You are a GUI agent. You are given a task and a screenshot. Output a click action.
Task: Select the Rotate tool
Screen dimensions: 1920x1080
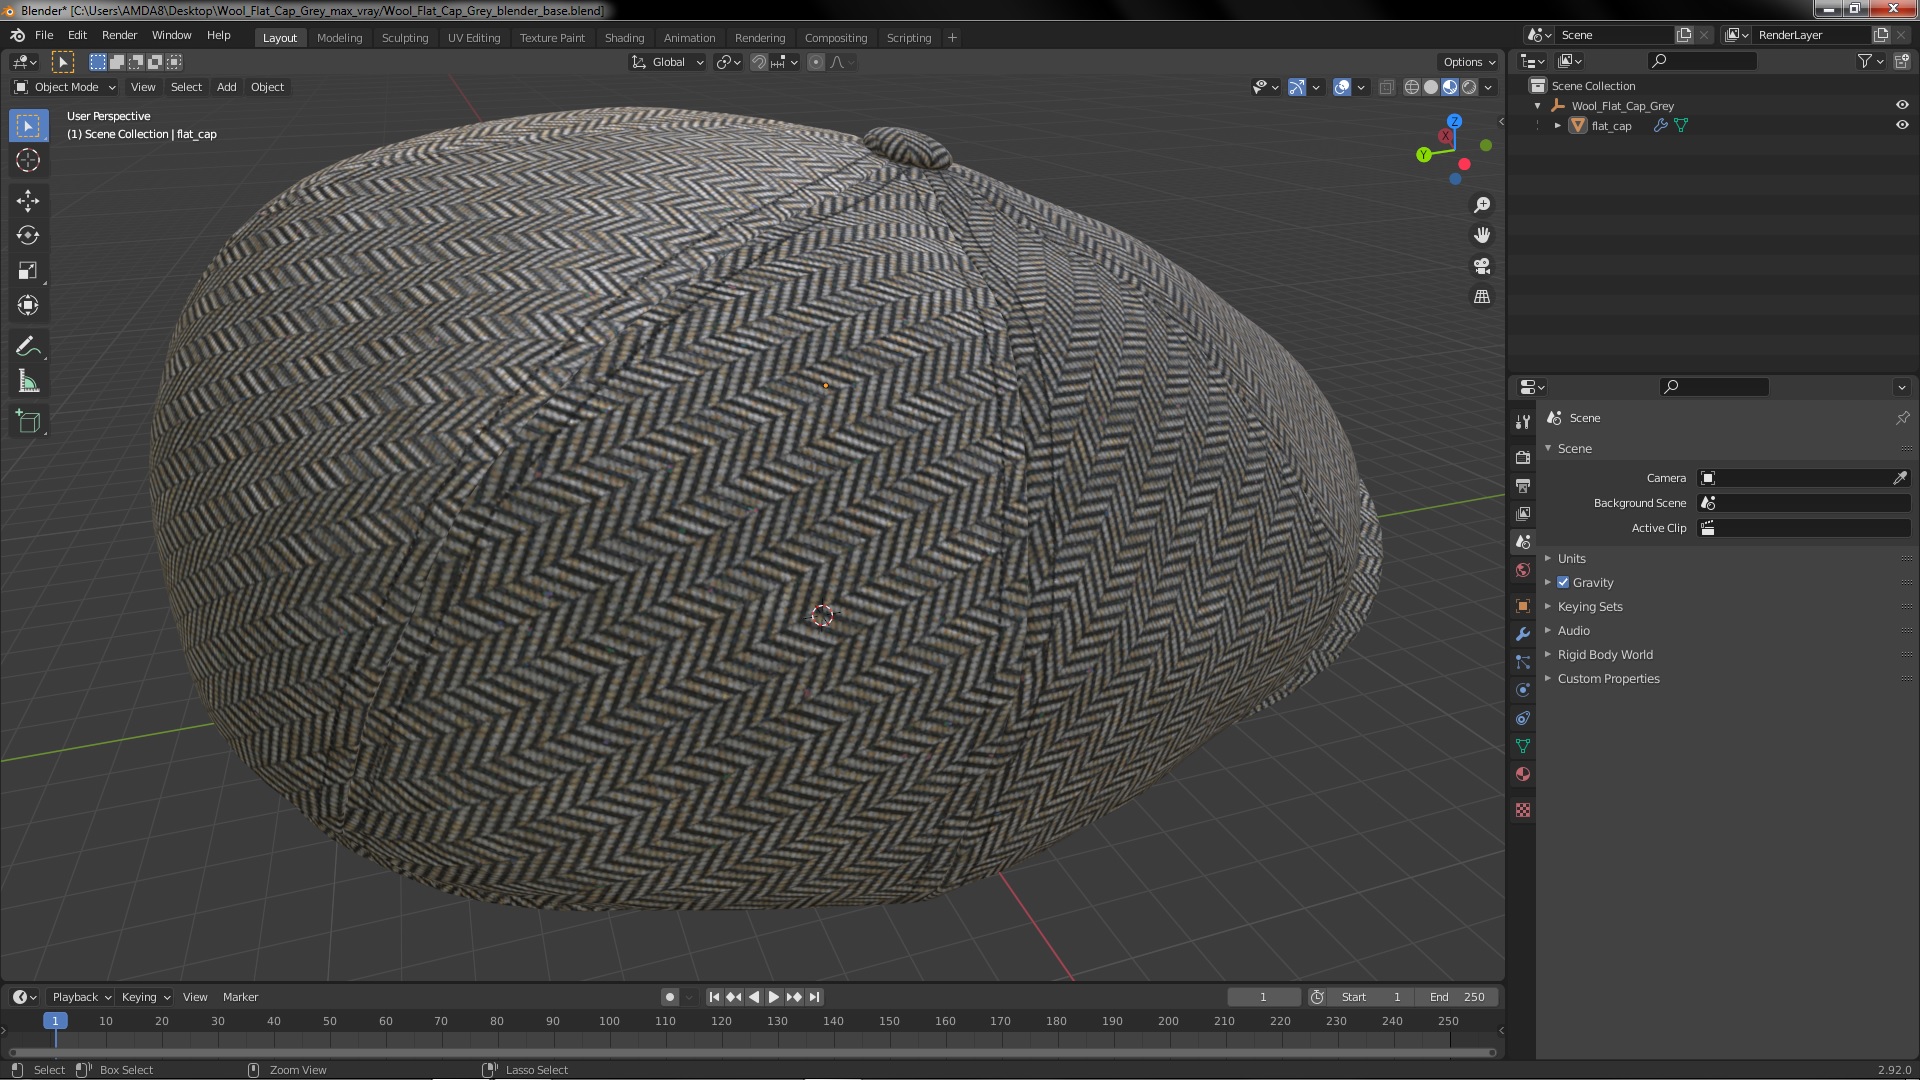coord(28,236)
